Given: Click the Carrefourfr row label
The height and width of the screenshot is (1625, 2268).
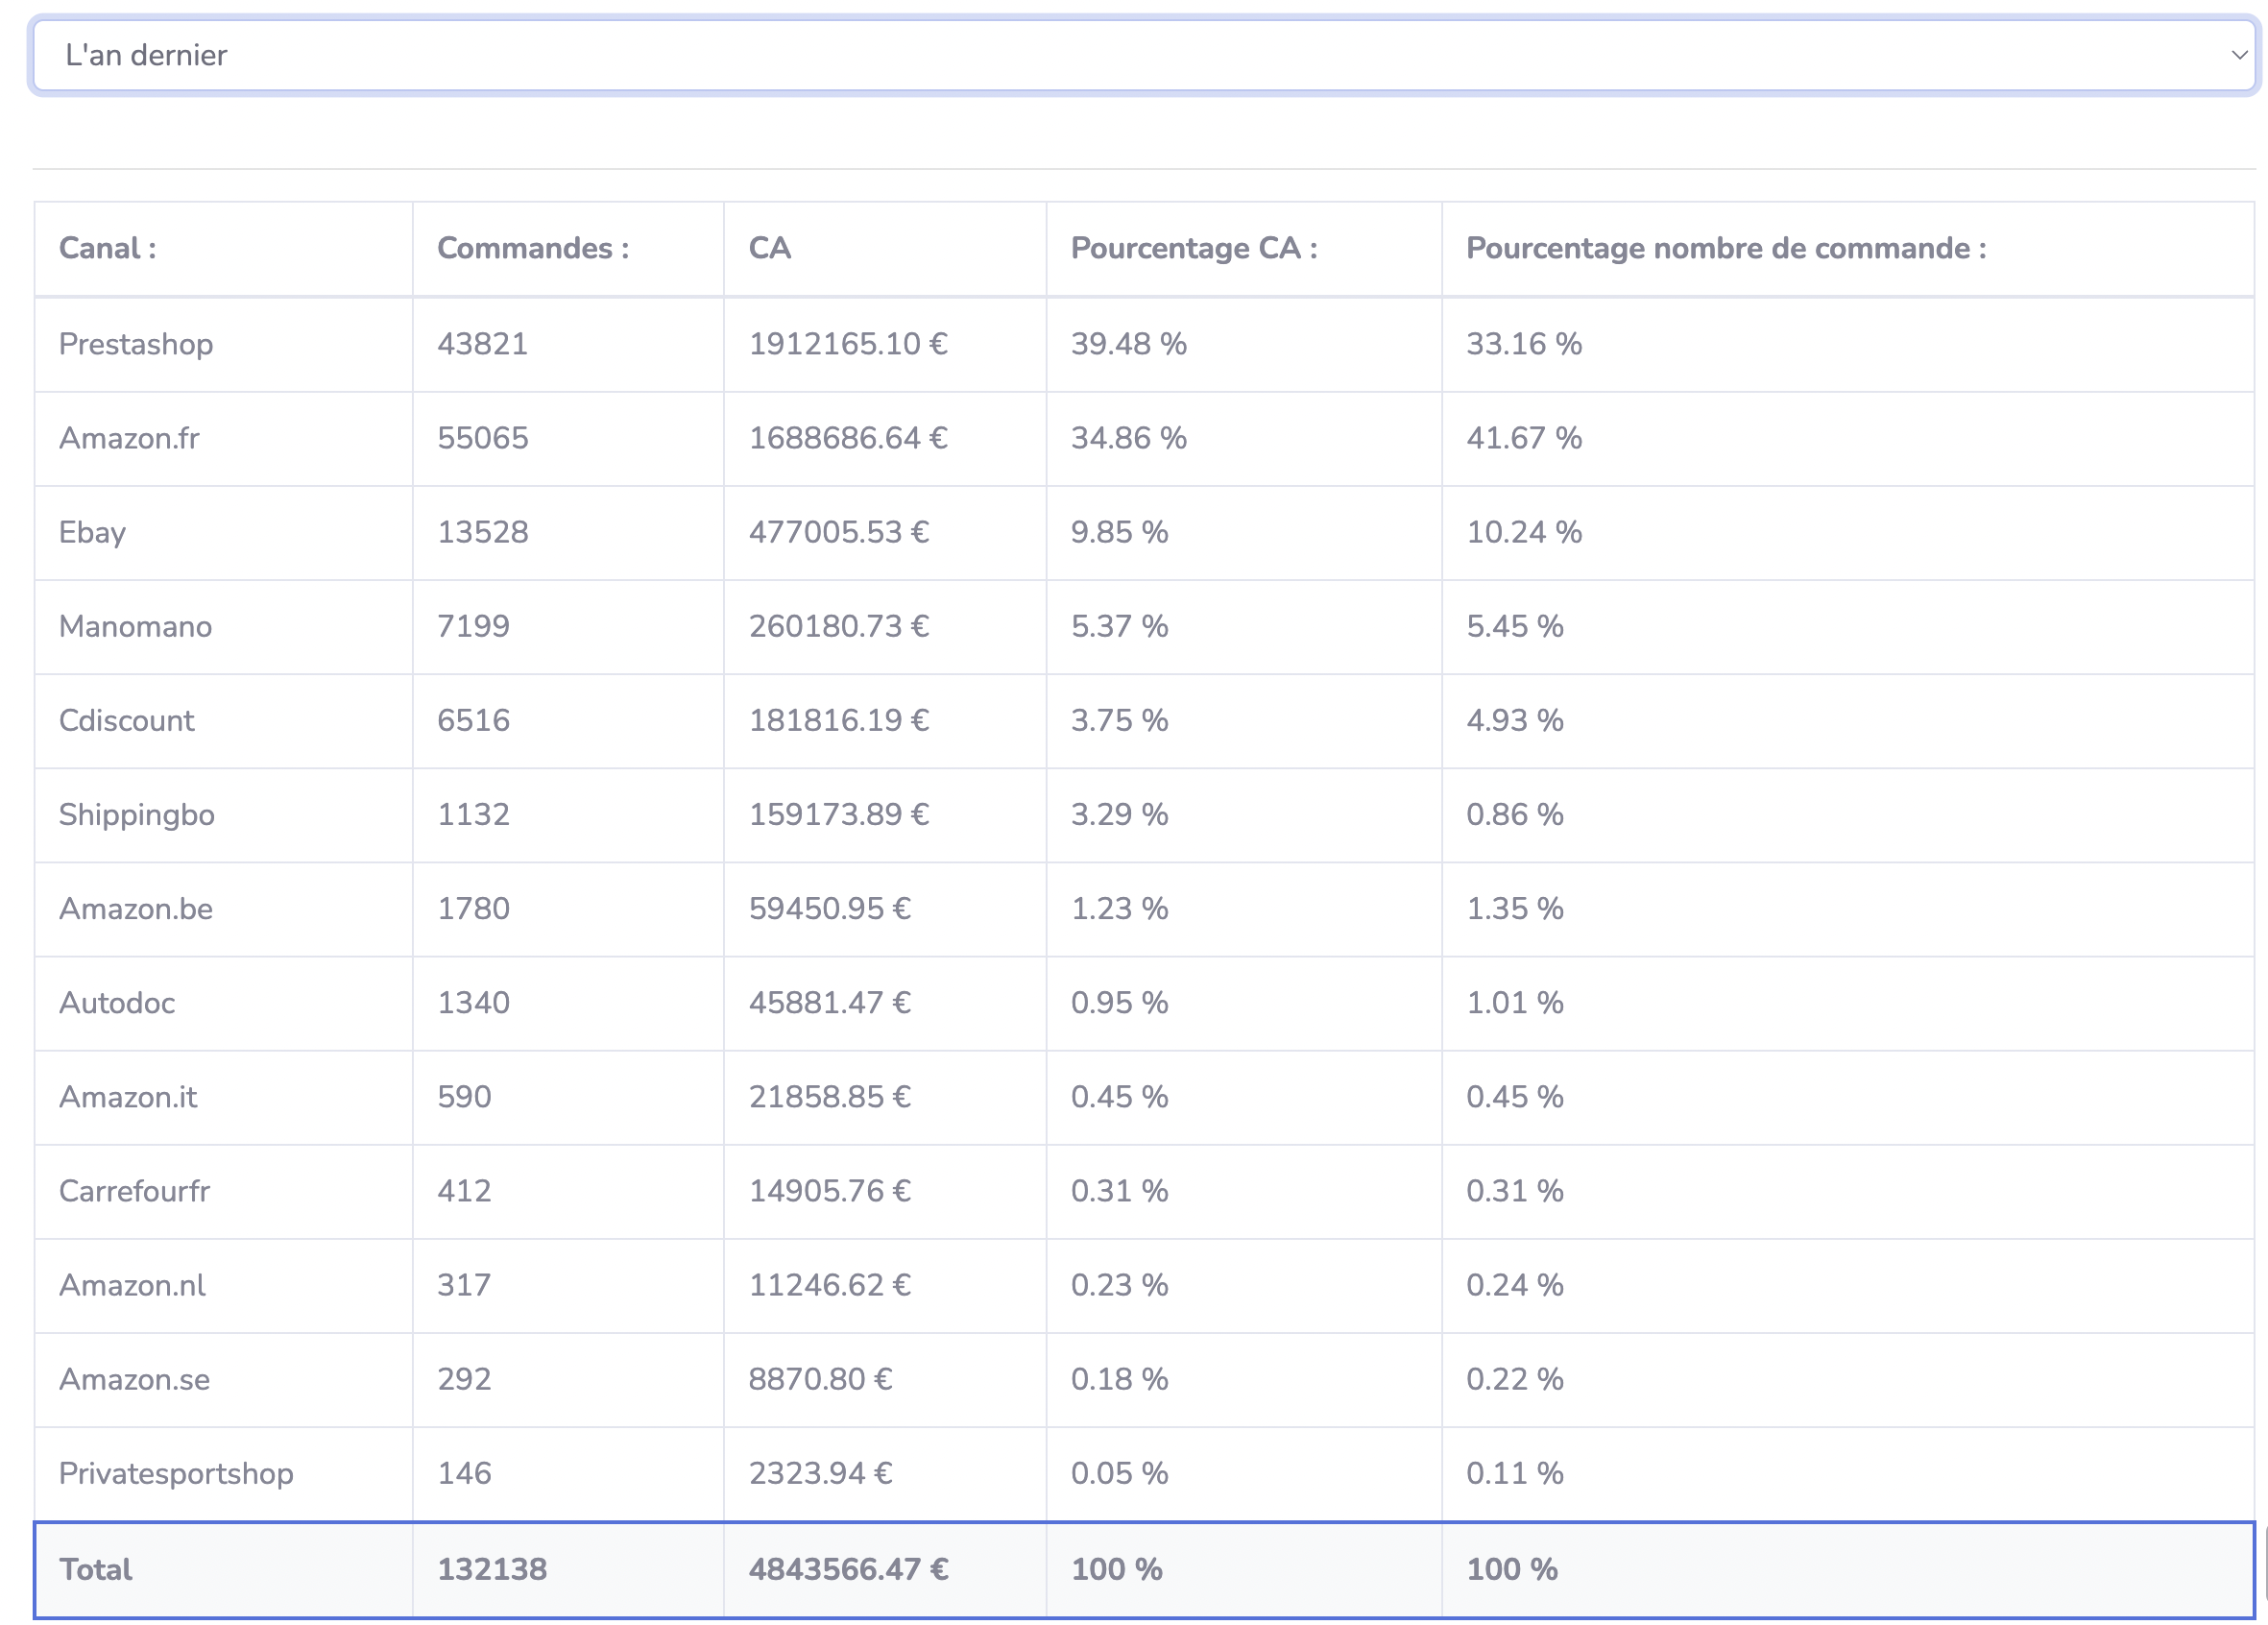Looking at the screenshot, I should click(134, 1190).
